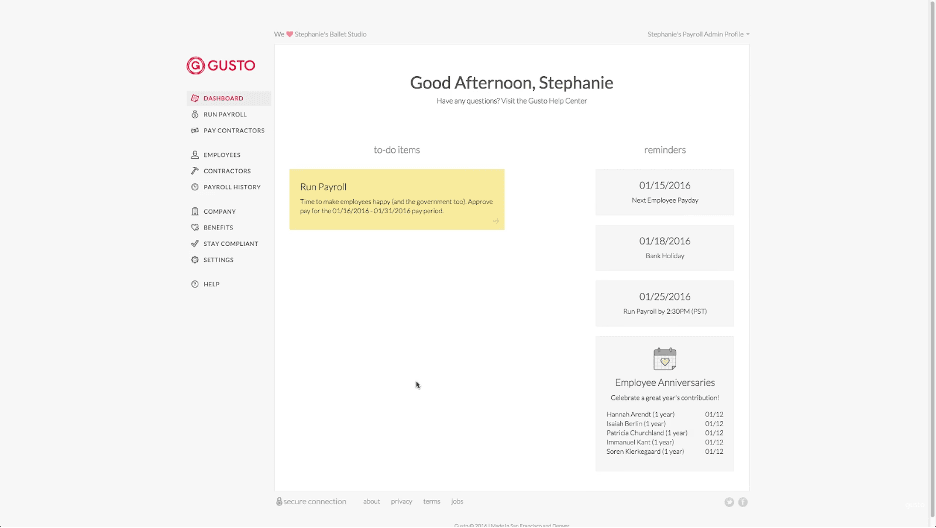Click the terms footer link
This screenshot has height=528, width=936.
tap(432, 501)
